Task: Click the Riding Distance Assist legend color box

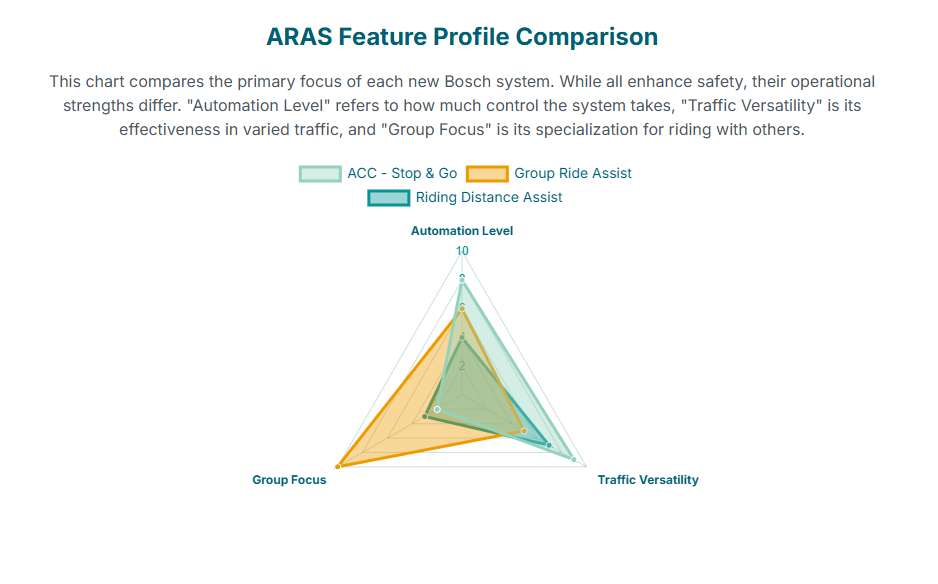Action: point(388,198)
